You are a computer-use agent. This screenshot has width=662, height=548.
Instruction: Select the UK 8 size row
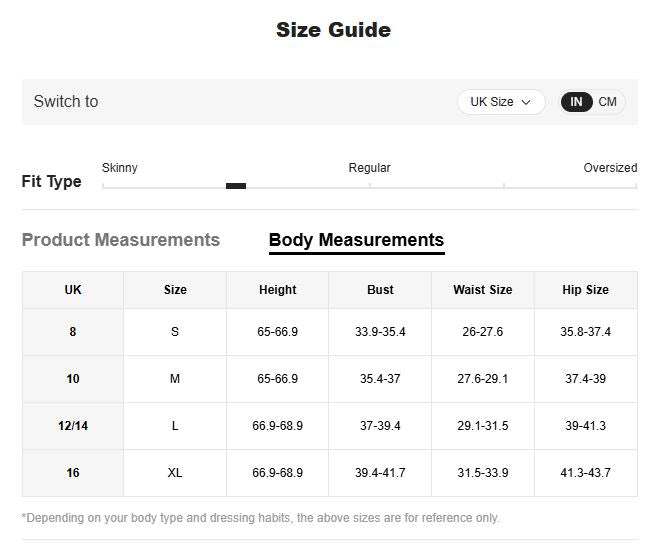(x=73, y=332)
